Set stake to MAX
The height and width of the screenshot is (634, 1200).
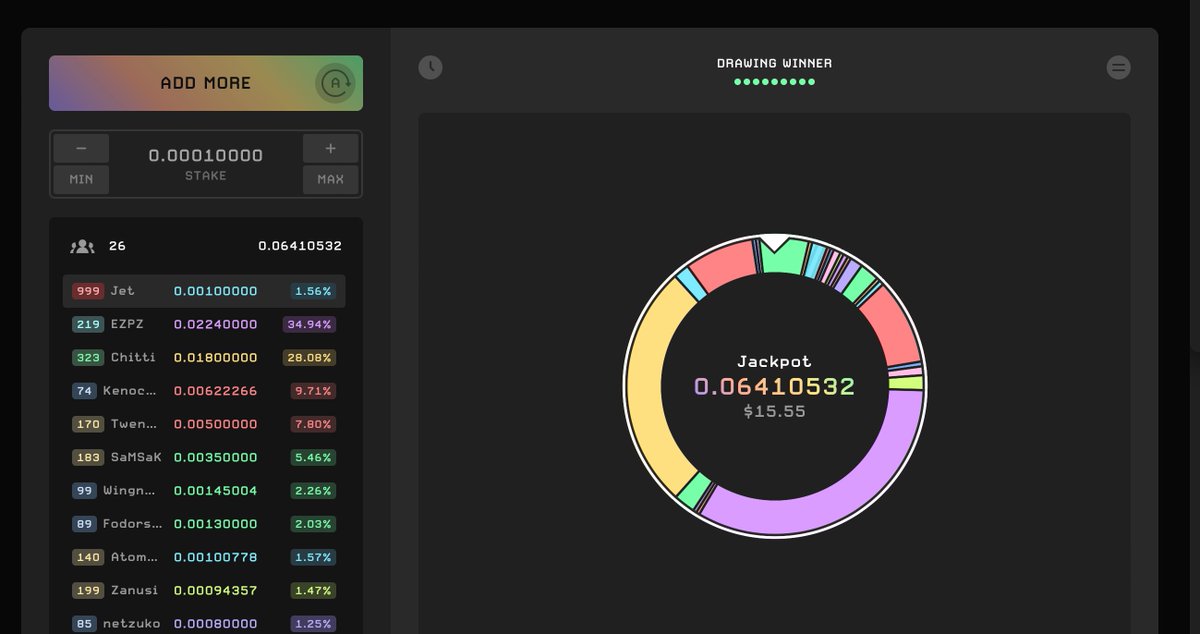[x=331, y=180]
